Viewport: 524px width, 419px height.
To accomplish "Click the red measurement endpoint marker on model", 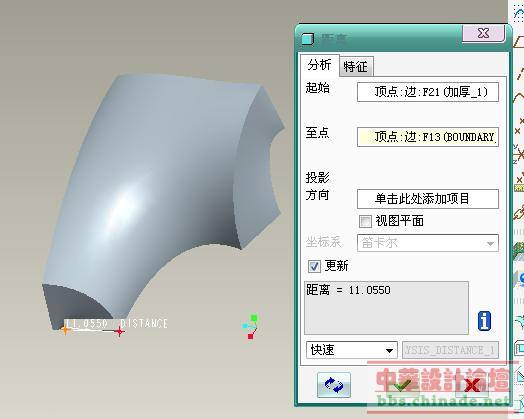I will [119, 331].
